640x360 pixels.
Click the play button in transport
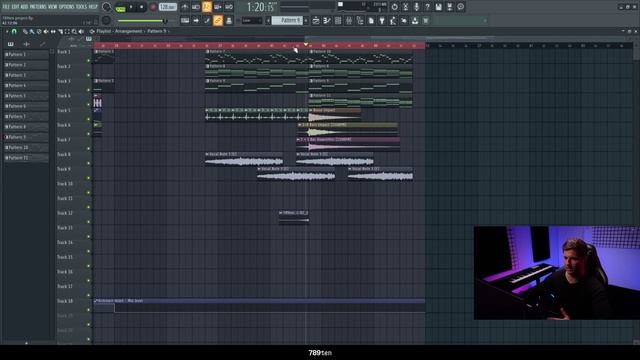click(x=131, y=7)
